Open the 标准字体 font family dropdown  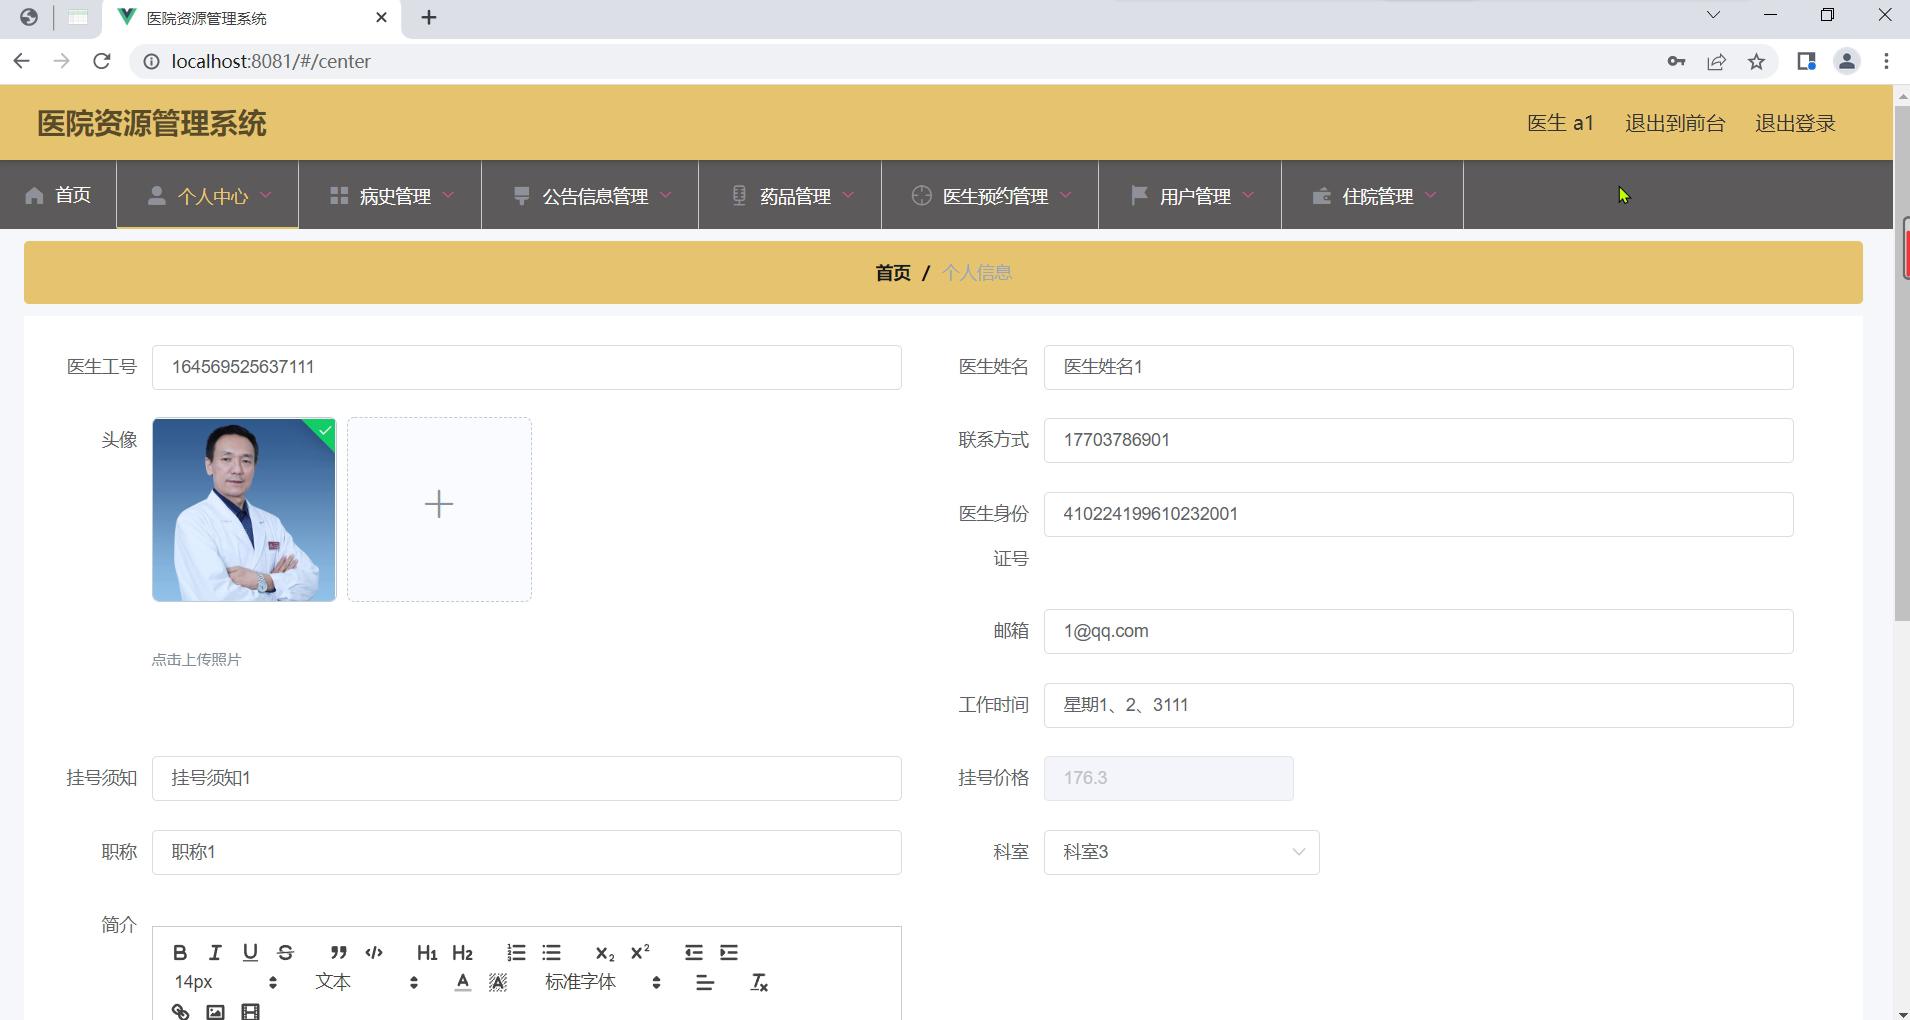pyautogui.click(x=602, y=983)
